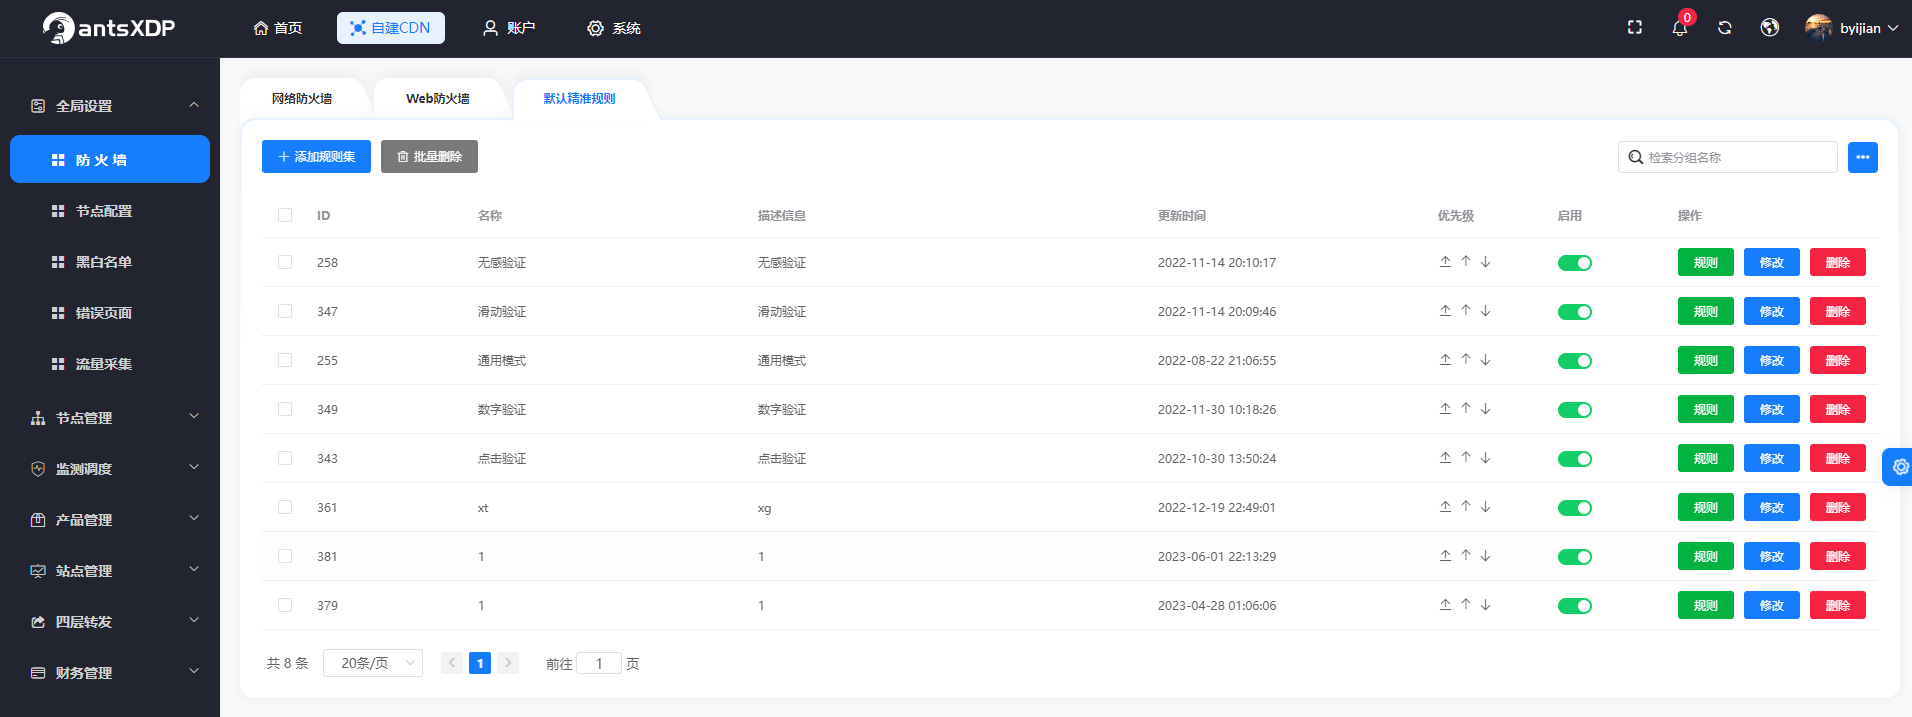Check the checkbox for row 343
The image size is (1912, 717).
point(285,458)
